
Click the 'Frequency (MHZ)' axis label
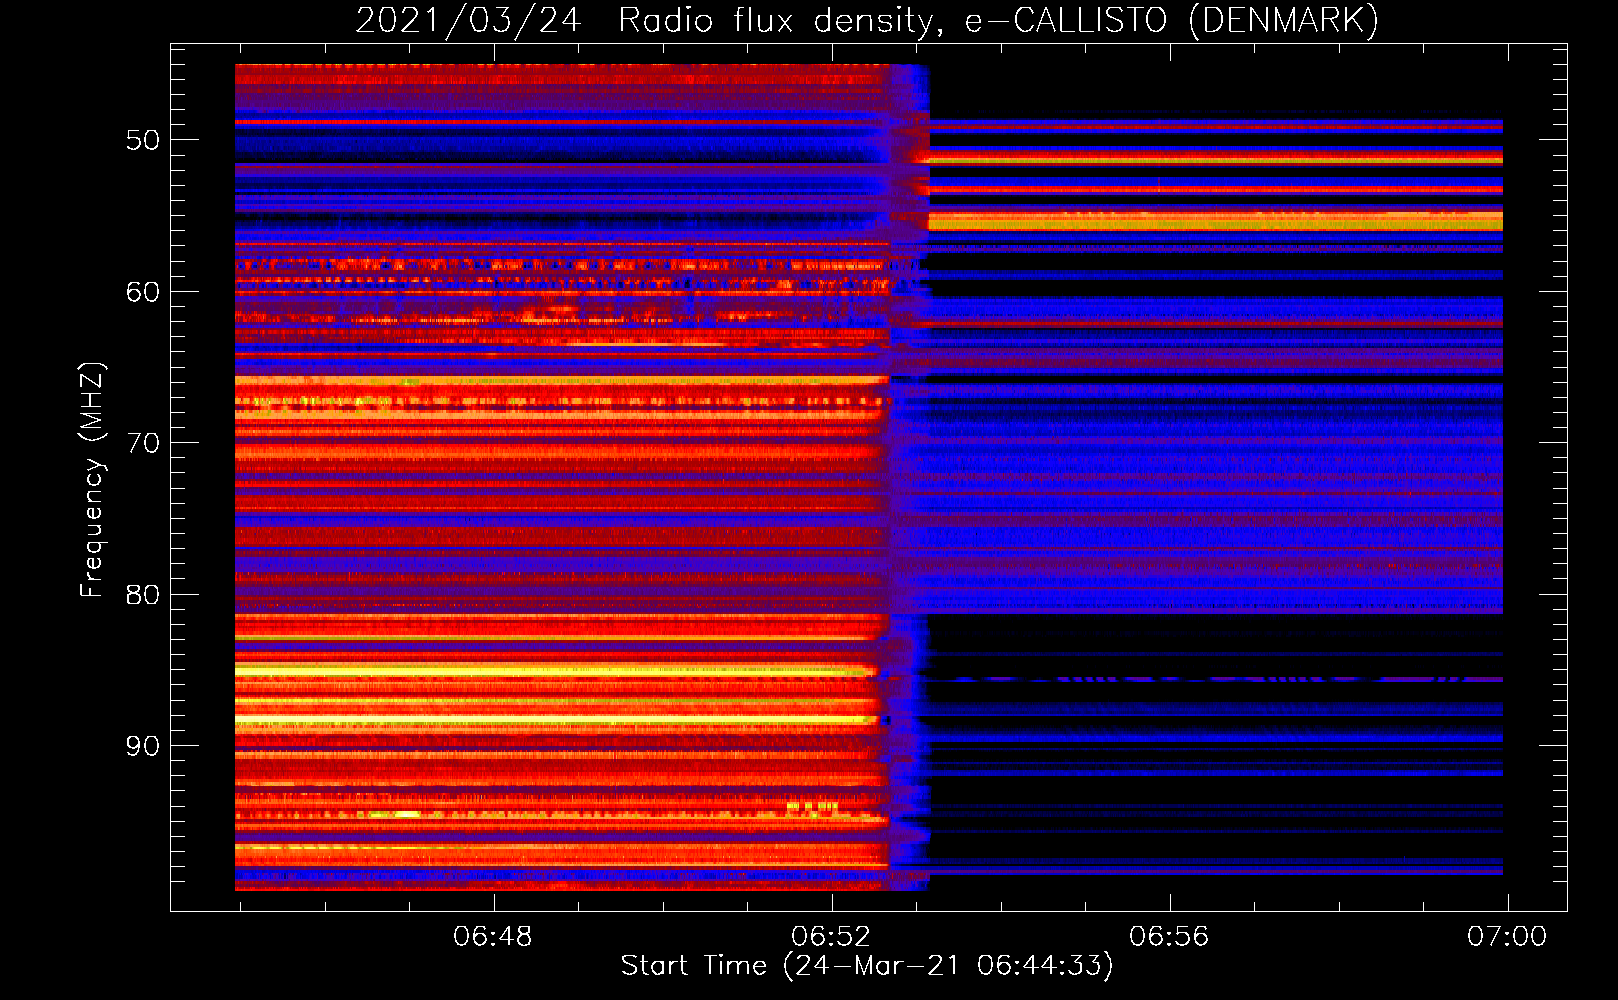(x=91, y=480)
